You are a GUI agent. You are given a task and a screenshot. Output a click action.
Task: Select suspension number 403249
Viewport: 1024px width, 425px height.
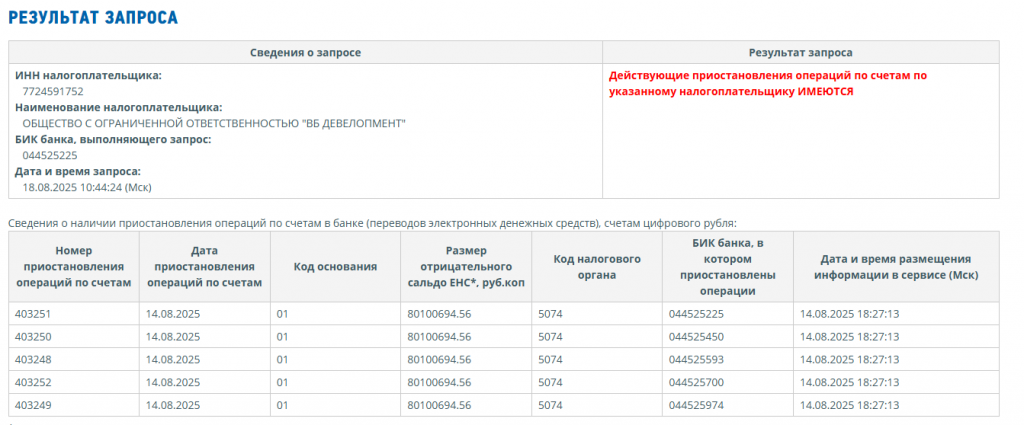(33, 405)
